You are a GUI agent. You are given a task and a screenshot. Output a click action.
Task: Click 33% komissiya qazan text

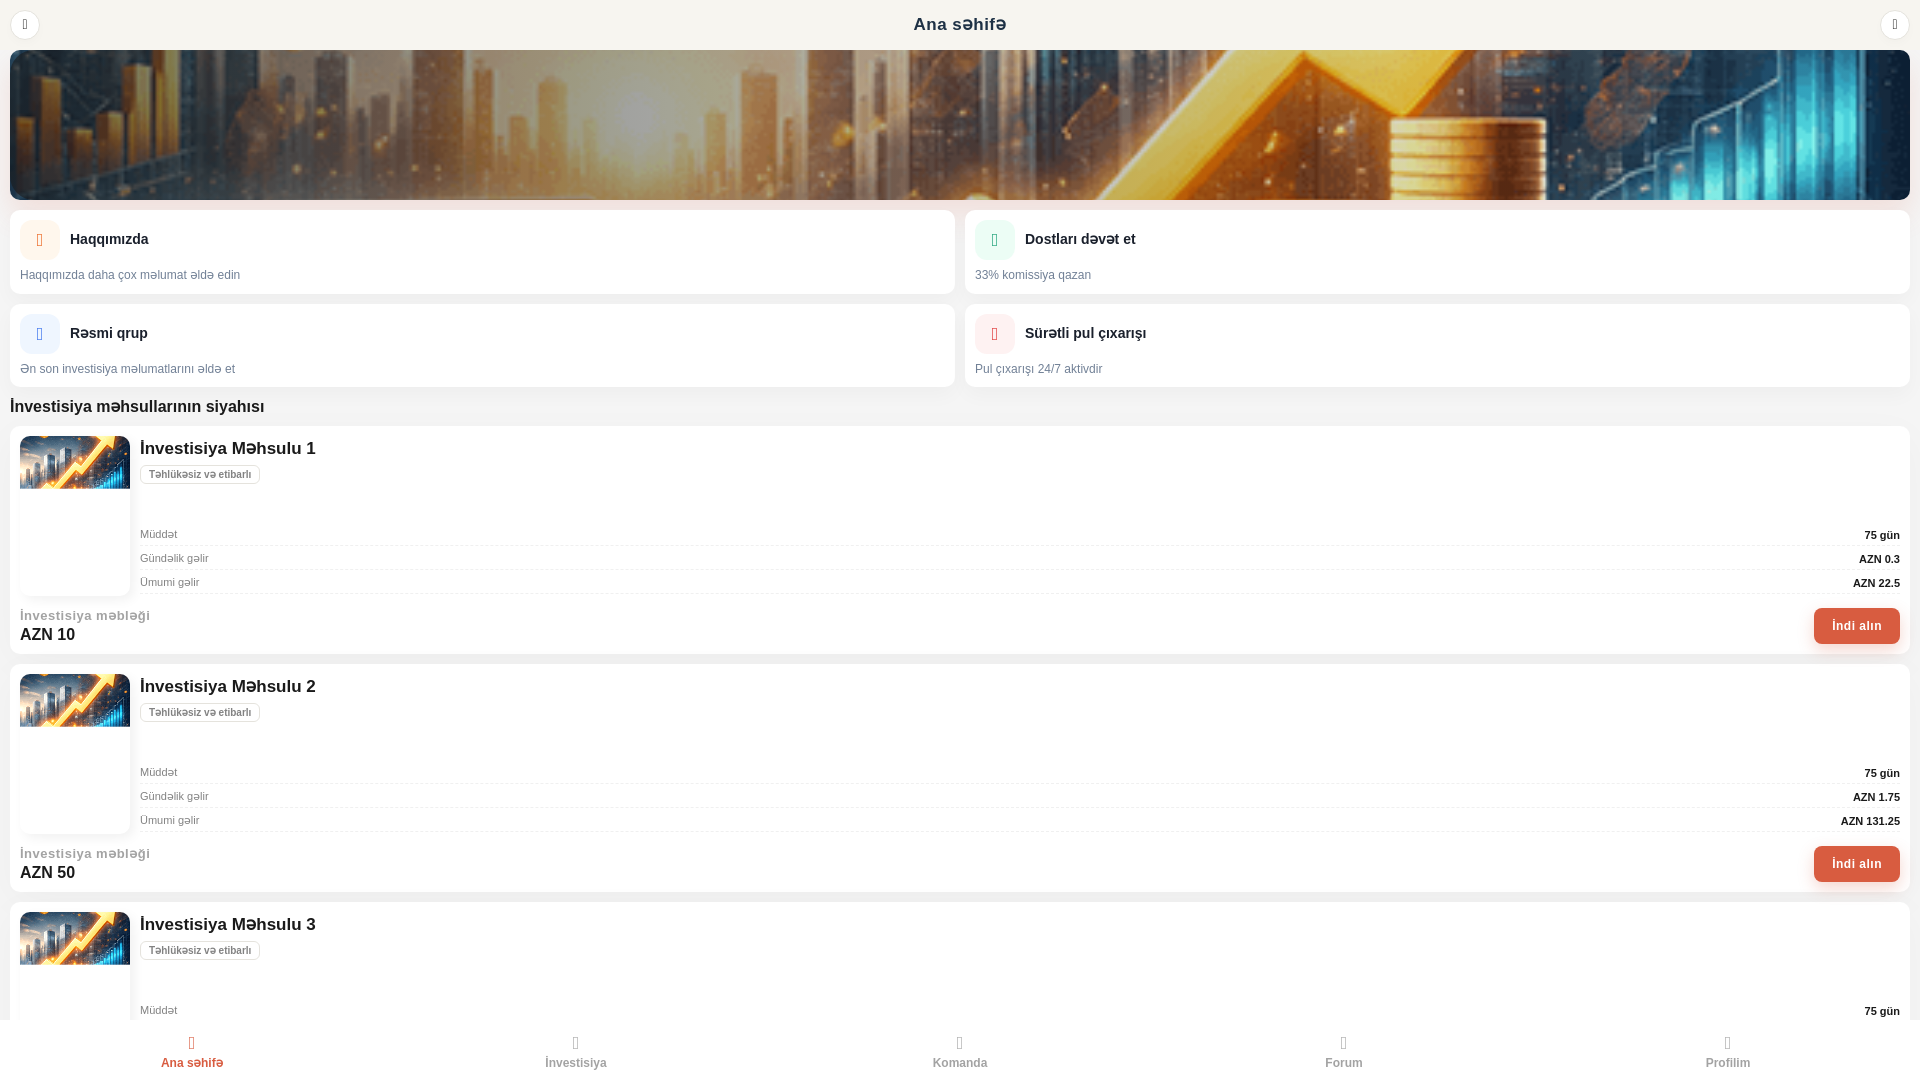[x=1033, y=275]
